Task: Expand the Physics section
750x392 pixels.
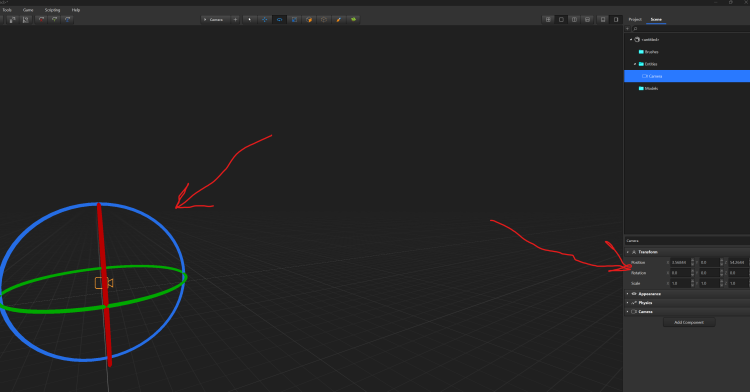Action: tap(628, 303)
